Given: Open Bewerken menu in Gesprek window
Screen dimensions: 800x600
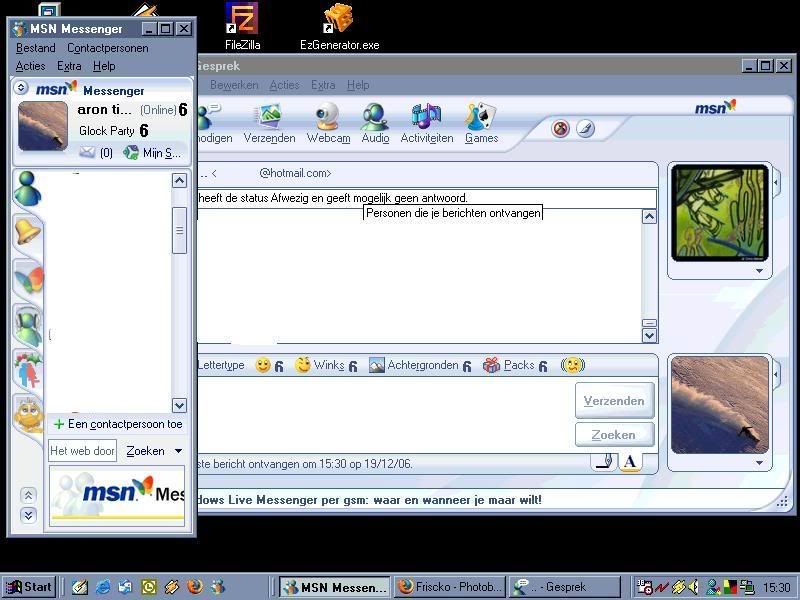Looking at the screenshot, I should tap(234, 85).
